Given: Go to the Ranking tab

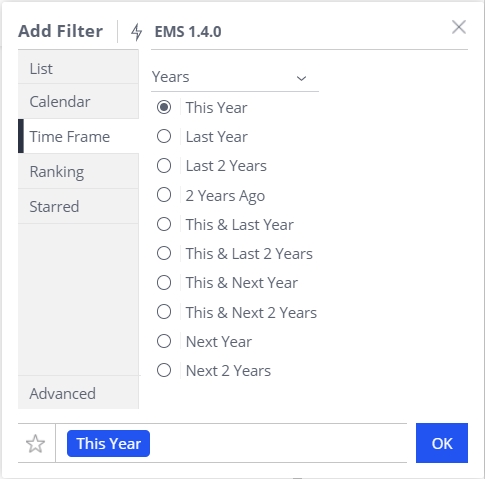Looking at the screenshot, I should pyautogui.click(x=78, y=172).
